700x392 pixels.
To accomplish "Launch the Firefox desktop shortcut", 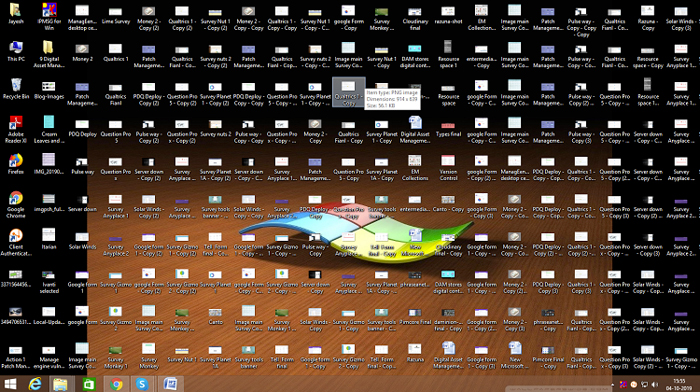I will pos(16,164).
